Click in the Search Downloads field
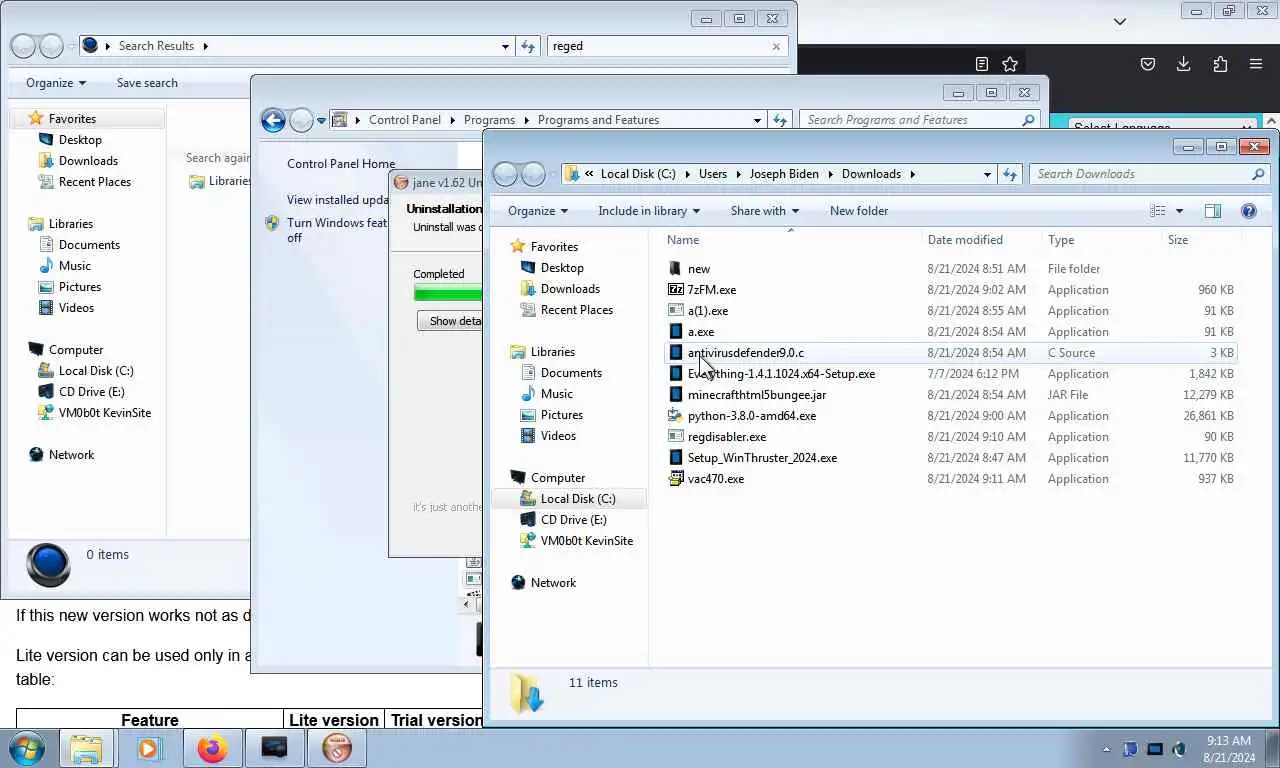The width and height of the screenshot is (1280, 768). click(x=1141, y=174)
